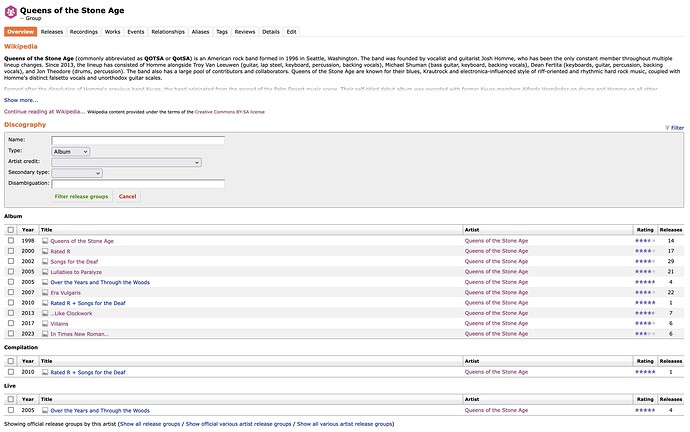Switch to the Releases tab
The height and width of the screenshot is (432, 690).
click(52, 32)
